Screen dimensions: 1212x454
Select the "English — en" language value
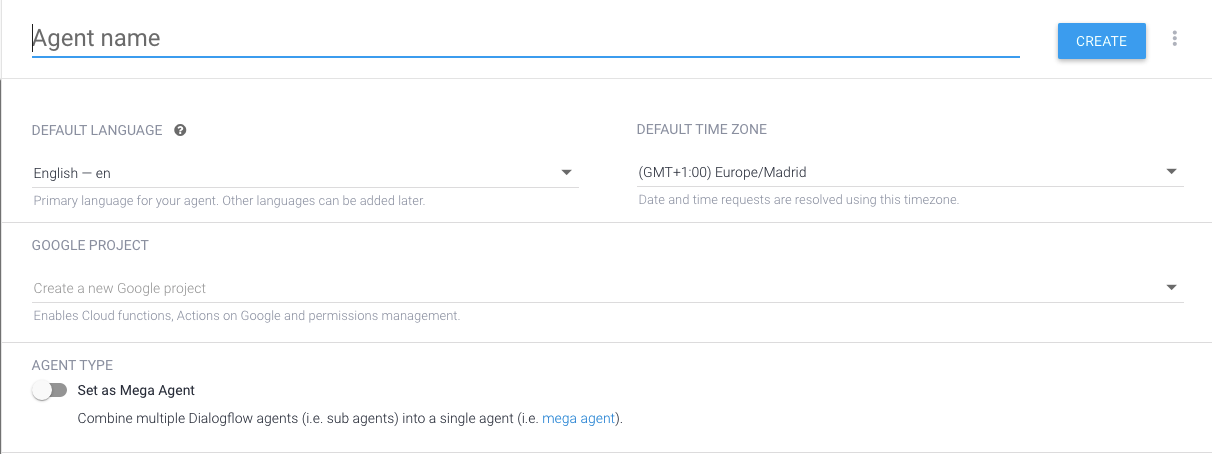(72, 173)
